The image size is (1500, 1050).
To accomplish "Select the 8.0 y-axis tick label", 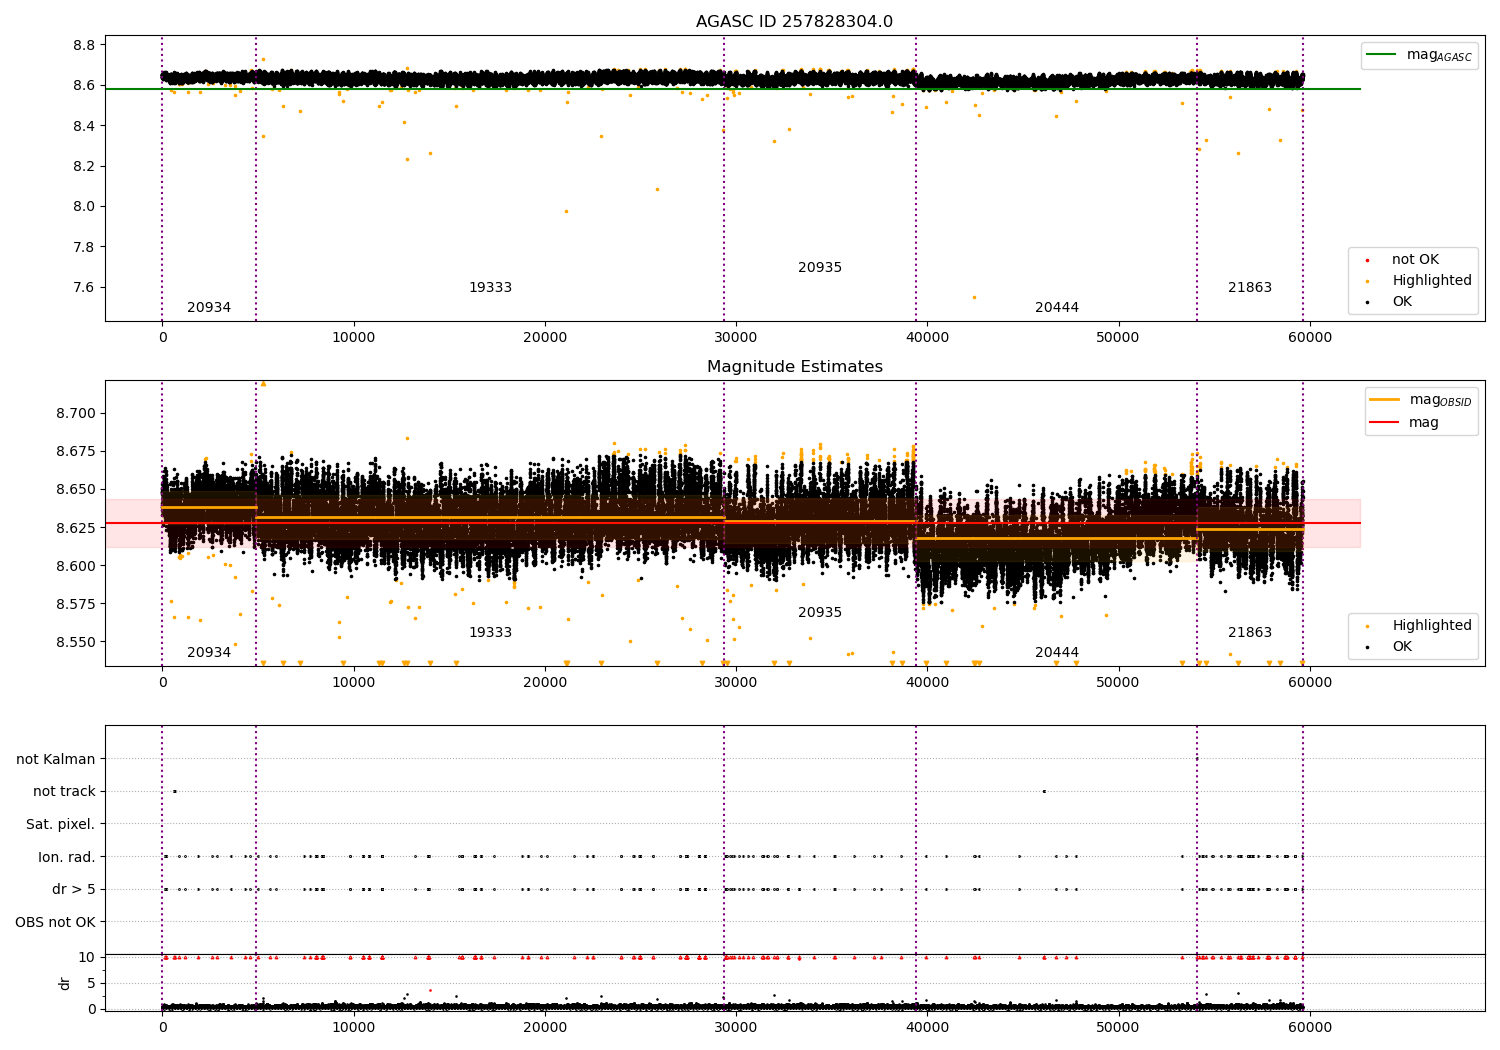I will (84, 207).
